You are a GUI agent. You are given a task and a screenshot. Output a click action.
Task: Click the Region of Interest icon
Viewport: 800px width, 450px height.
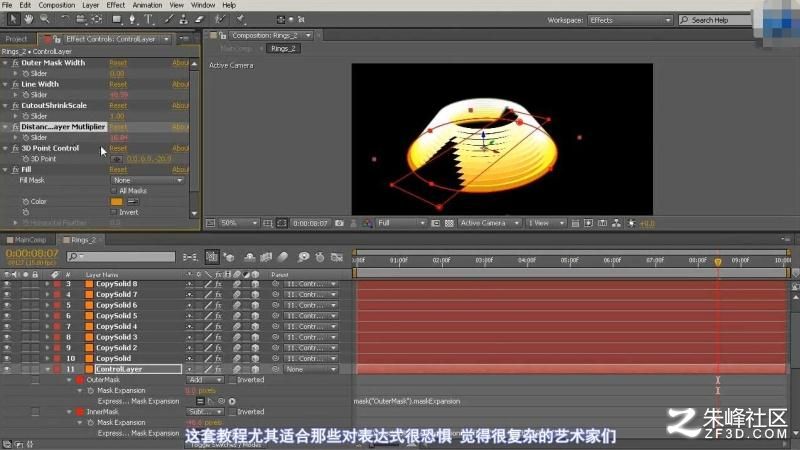pyautogui.click(x=435, y=223)
